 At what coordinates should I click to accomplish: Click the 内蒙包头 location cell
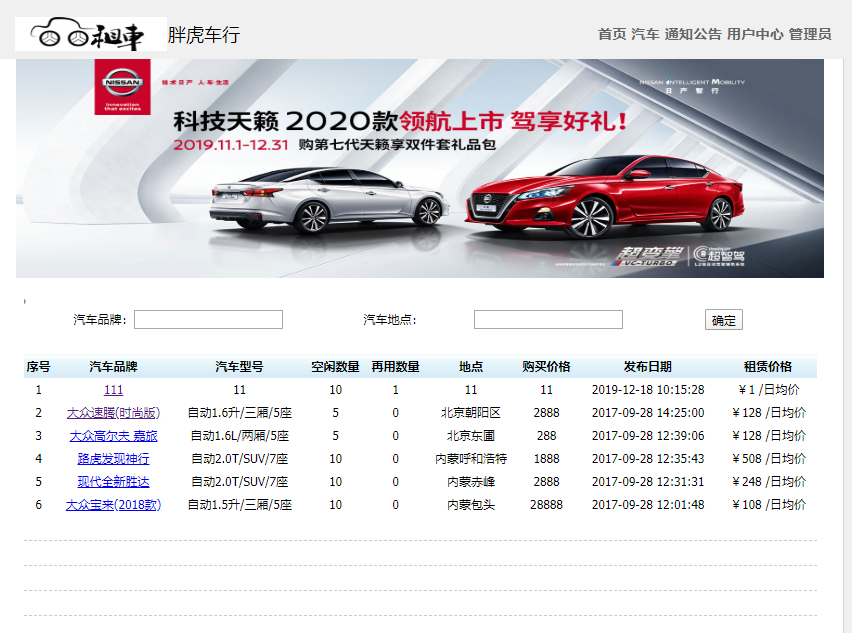[x=471, y=505]
